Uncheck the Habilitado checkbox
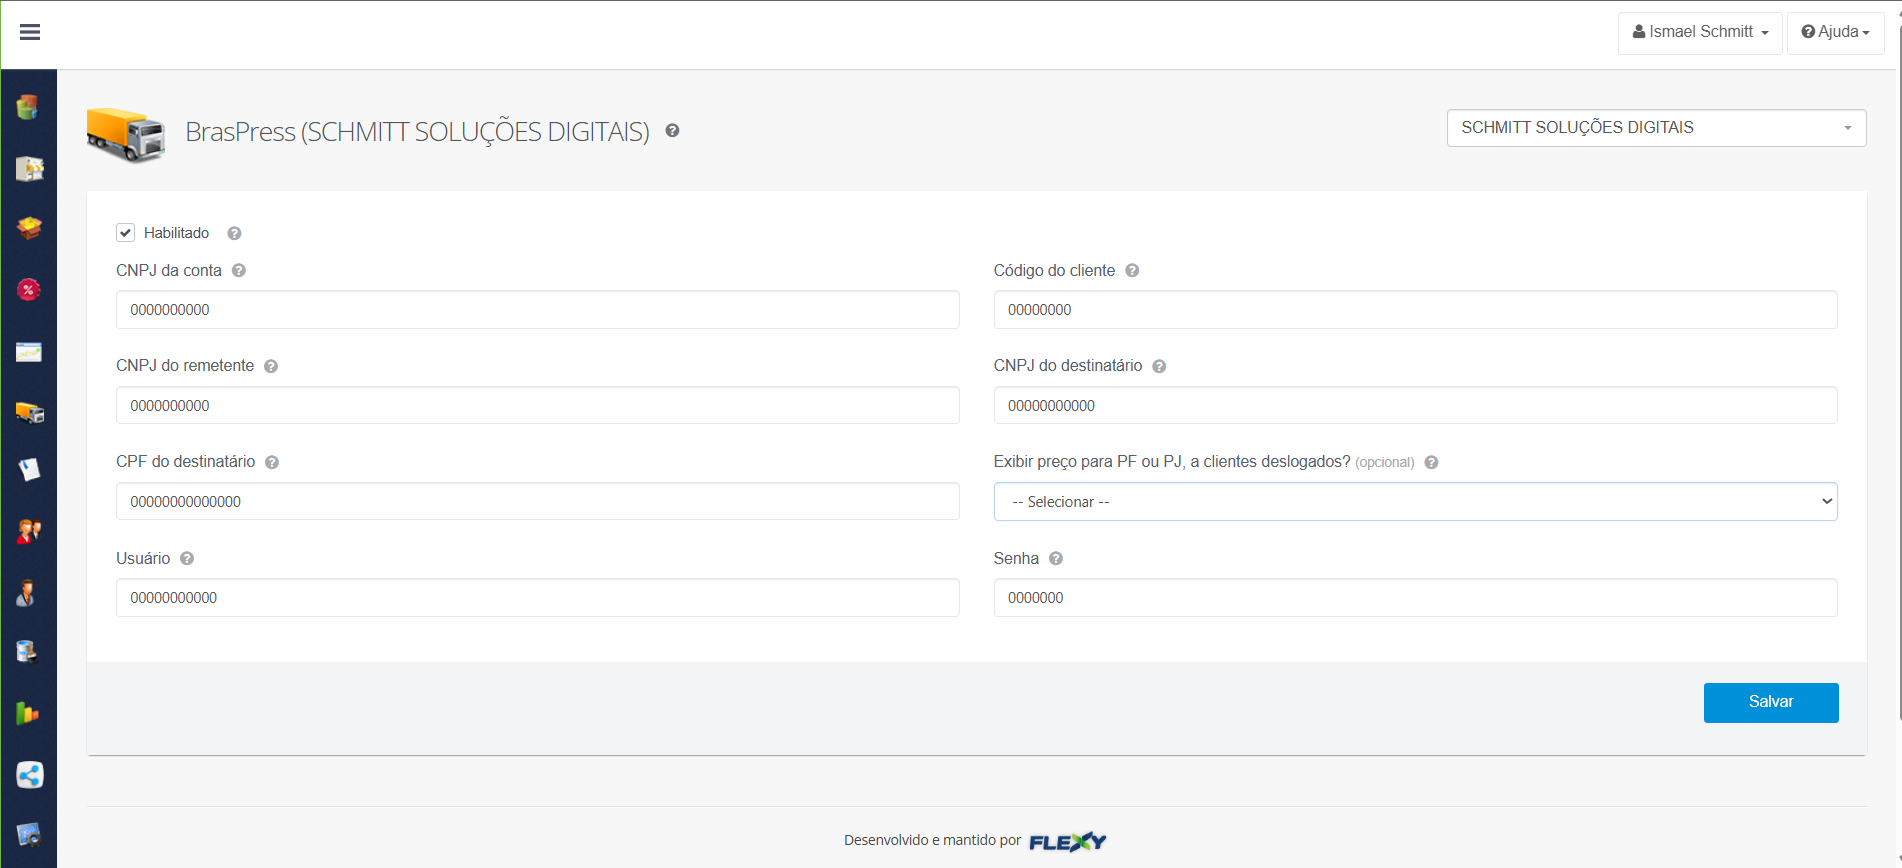Image resolution: width=1902 pixels, height=868 pixels. [126, 233]
